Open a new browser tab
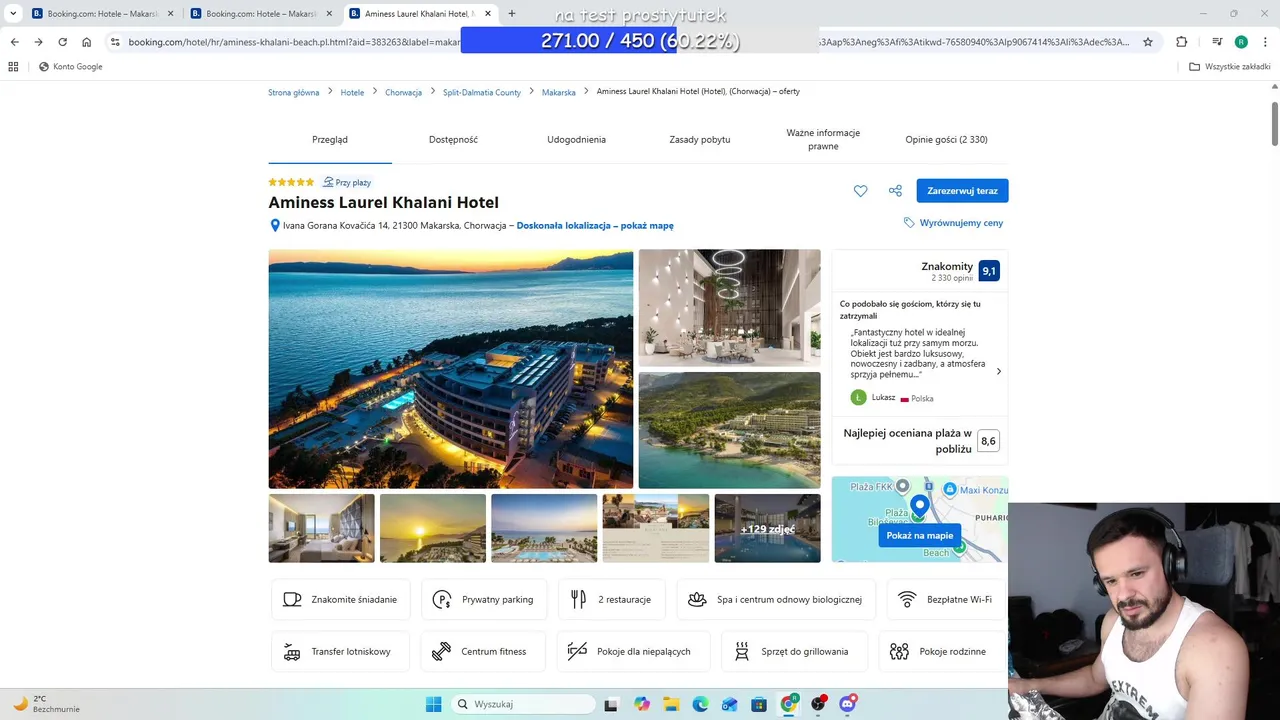 (512, 13)
